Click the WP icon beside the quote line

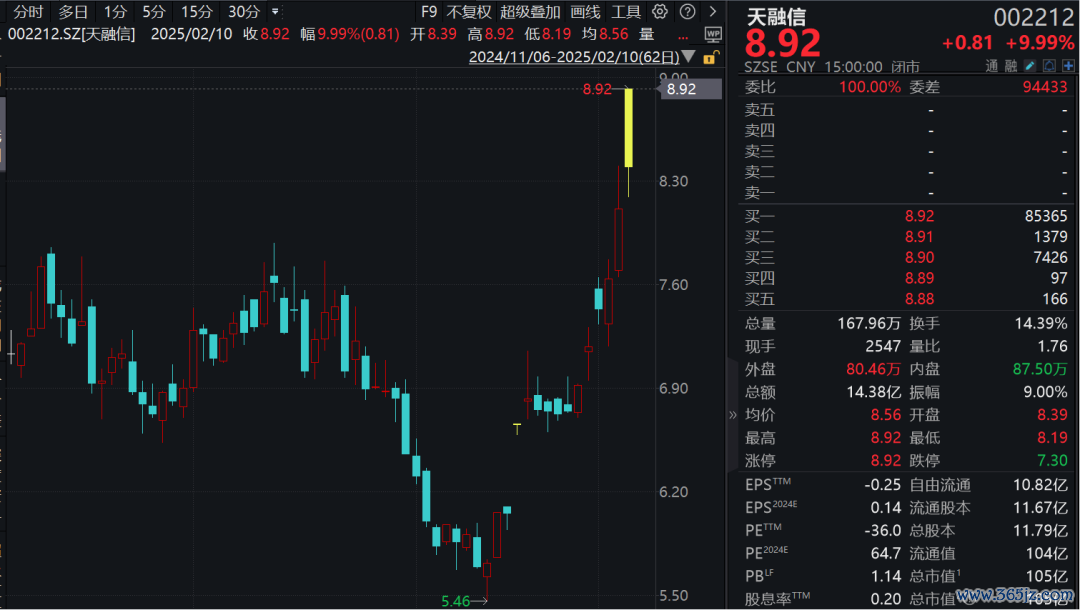(x=713, y=34)
